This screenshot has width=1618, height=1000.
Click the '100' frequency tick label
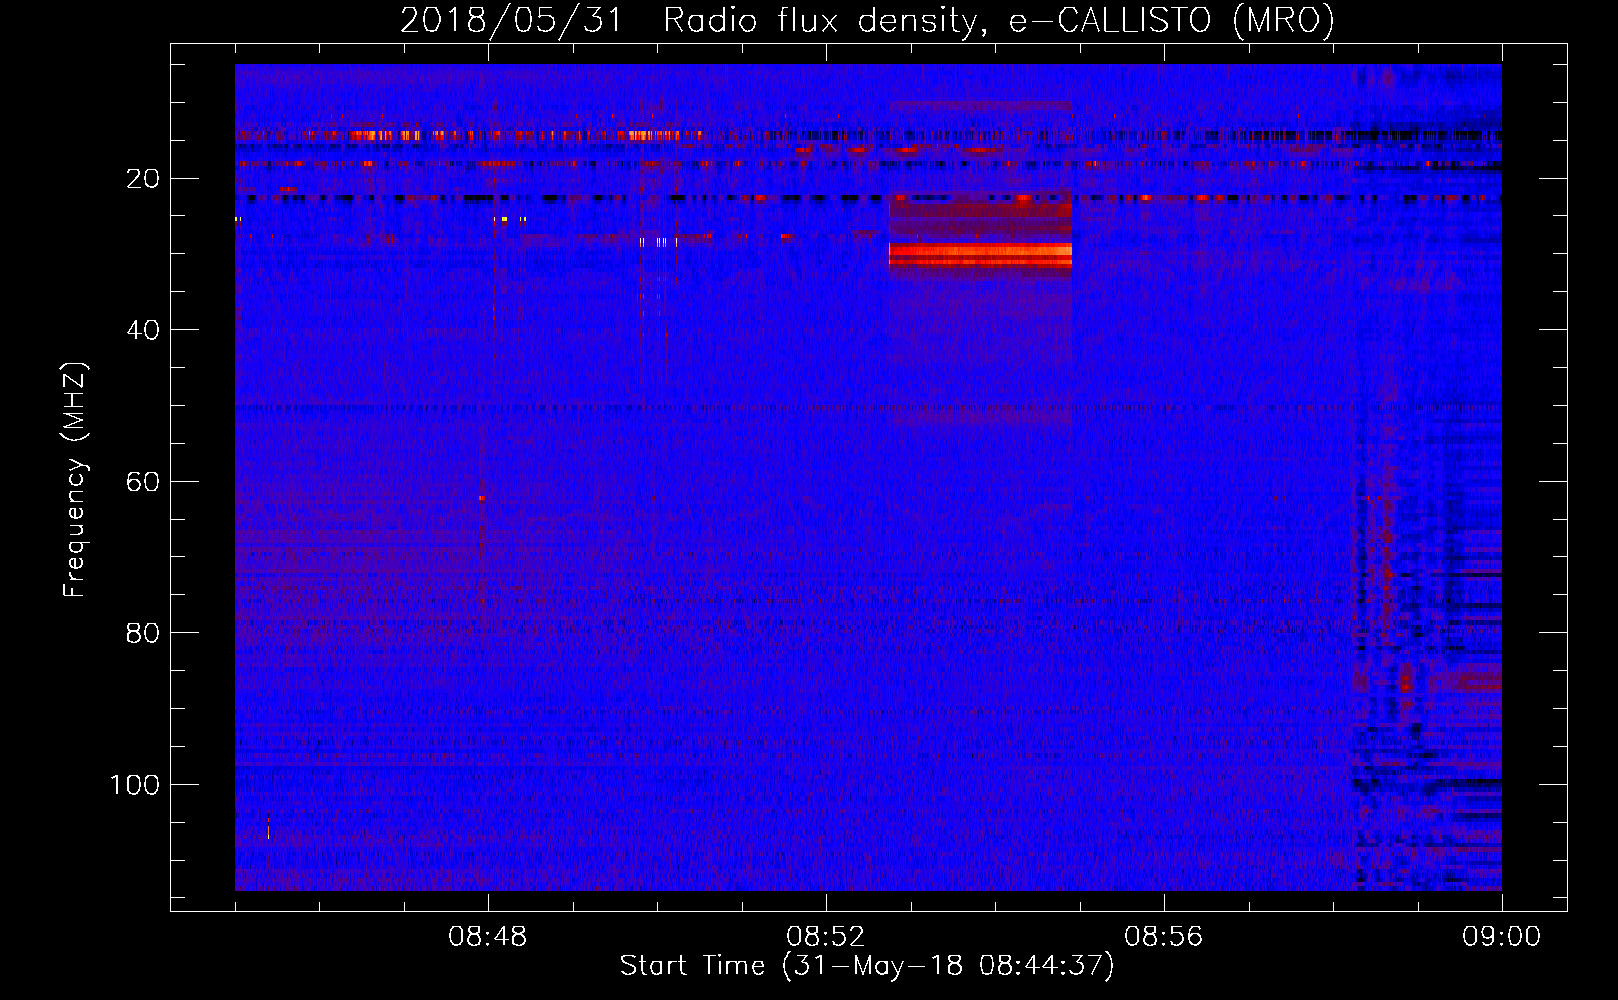point(135,785)
